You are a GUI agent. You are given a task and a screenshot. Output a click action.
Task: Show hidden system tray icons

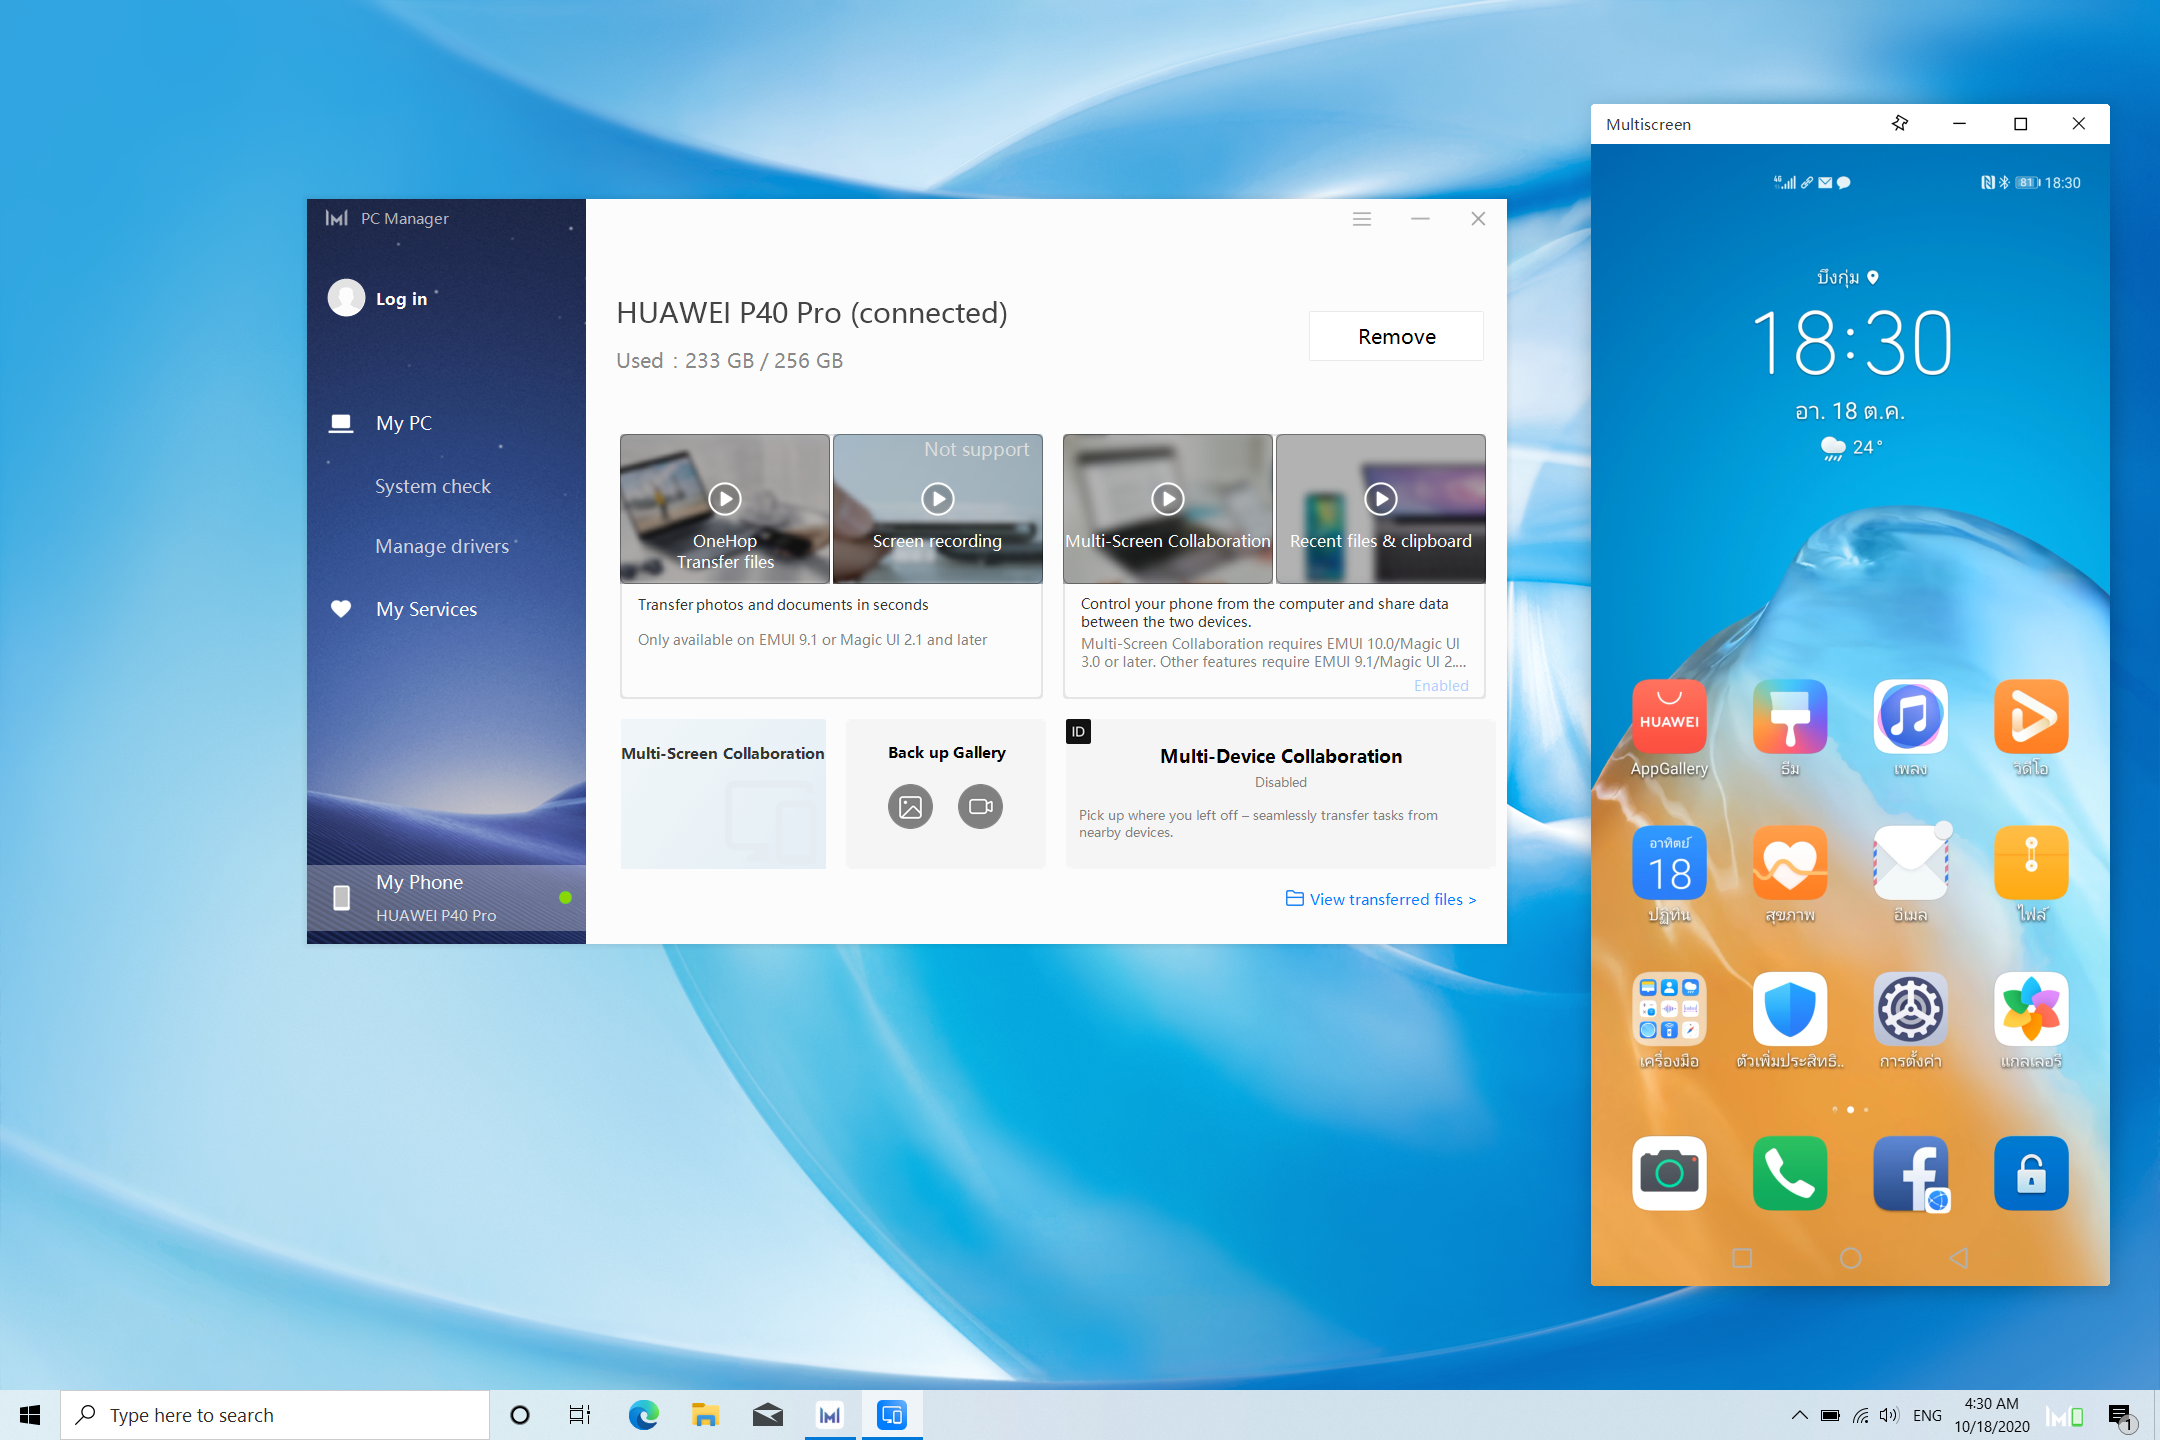click(x=1799, y=1415)
